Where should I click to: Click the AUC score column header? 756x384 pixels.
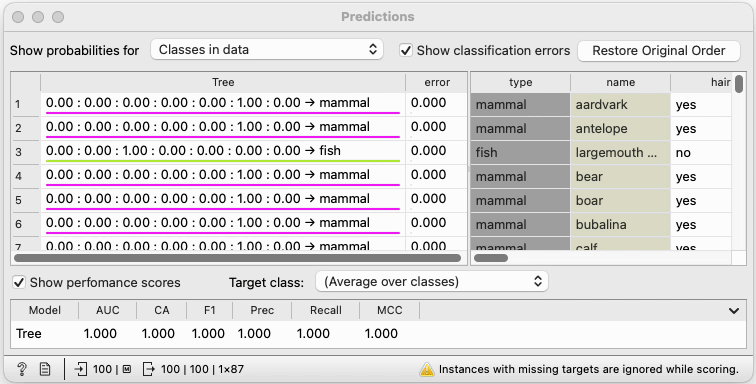click(x=108, y=310)
